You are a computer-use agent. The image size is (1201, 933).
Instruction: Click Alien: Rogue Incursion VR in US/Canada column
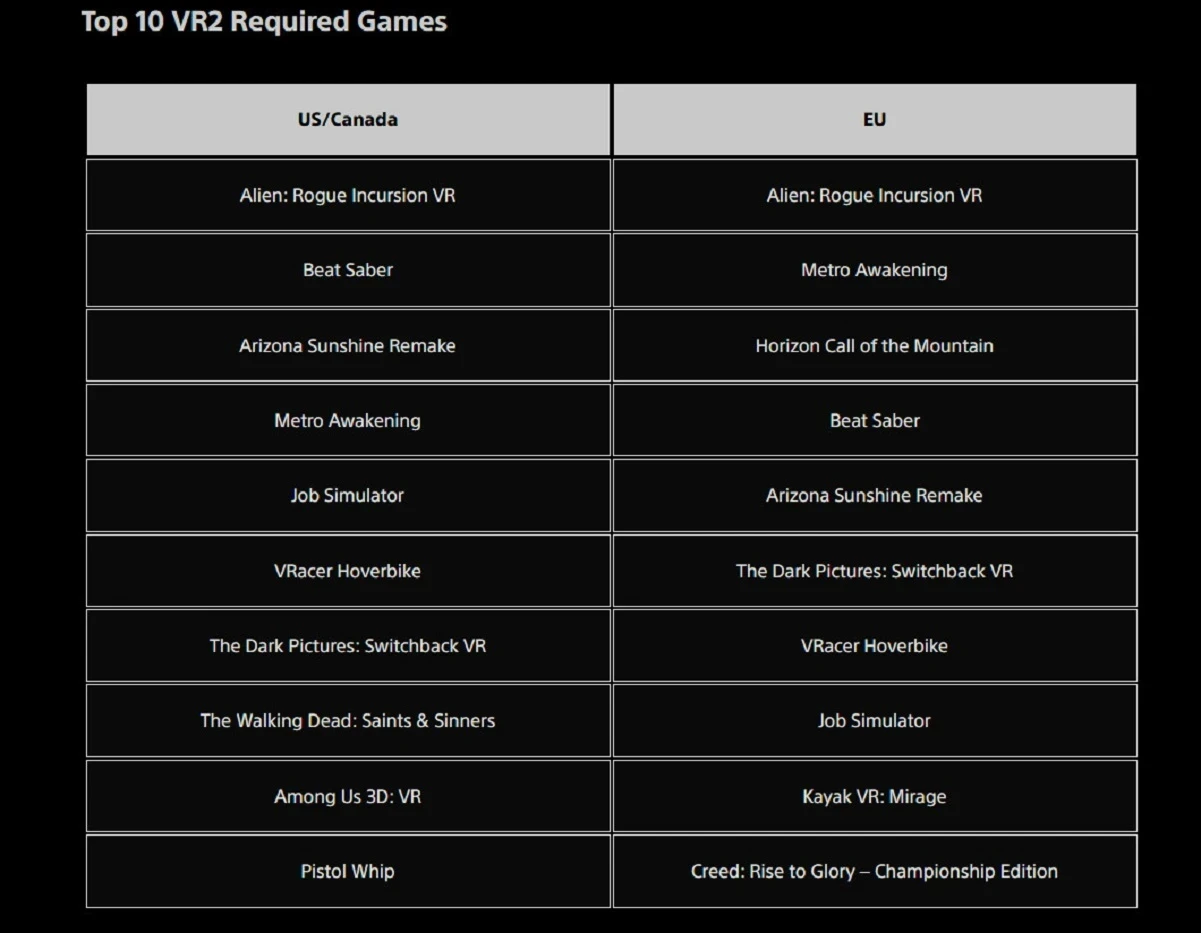tap(347, 196)
